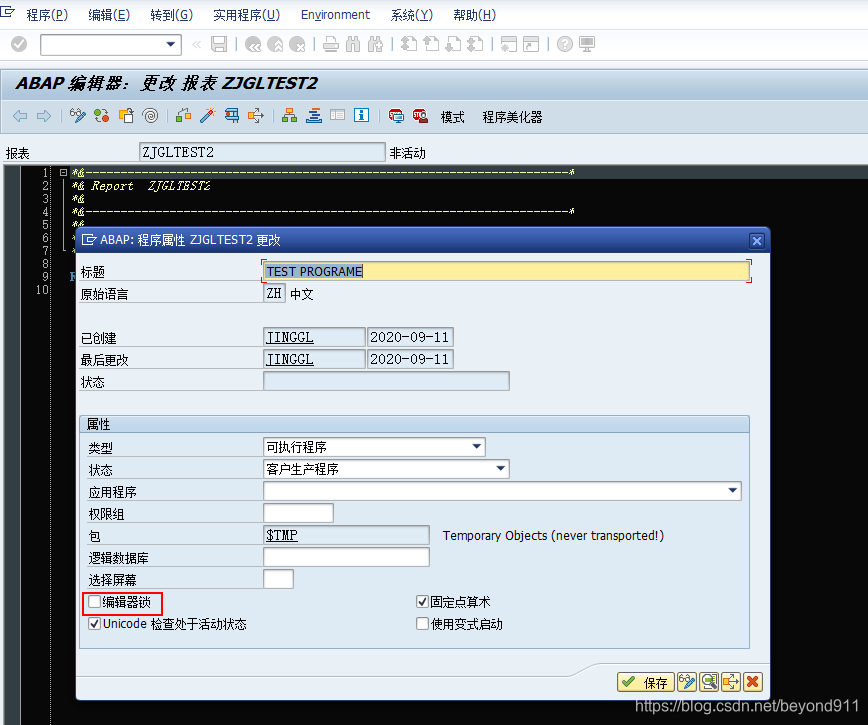868x725 pixels.
Task: Open the 应用程序 dropdown
Action: pyautogui.click(x=732, y=491)
